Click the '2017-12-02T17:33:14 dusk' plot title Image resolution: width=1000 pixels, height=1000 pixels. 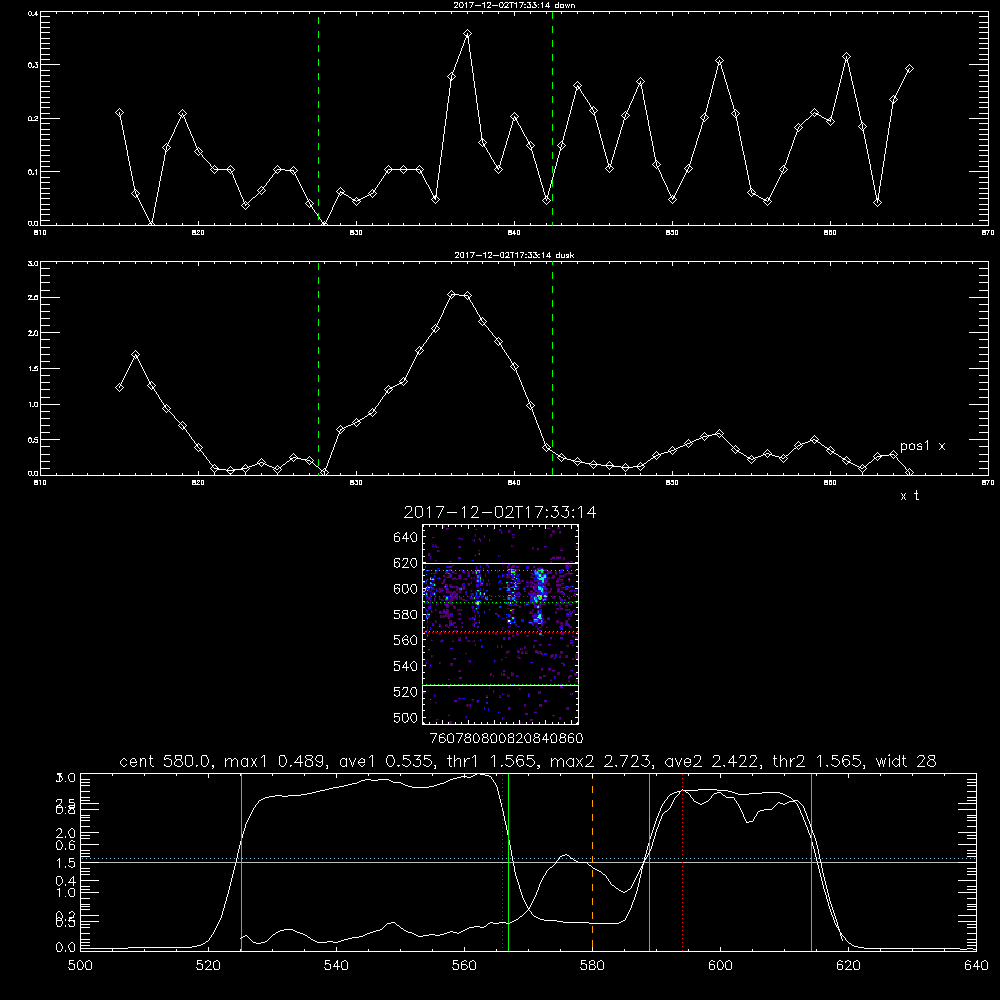pyautogui.click(x=514, y=255)
